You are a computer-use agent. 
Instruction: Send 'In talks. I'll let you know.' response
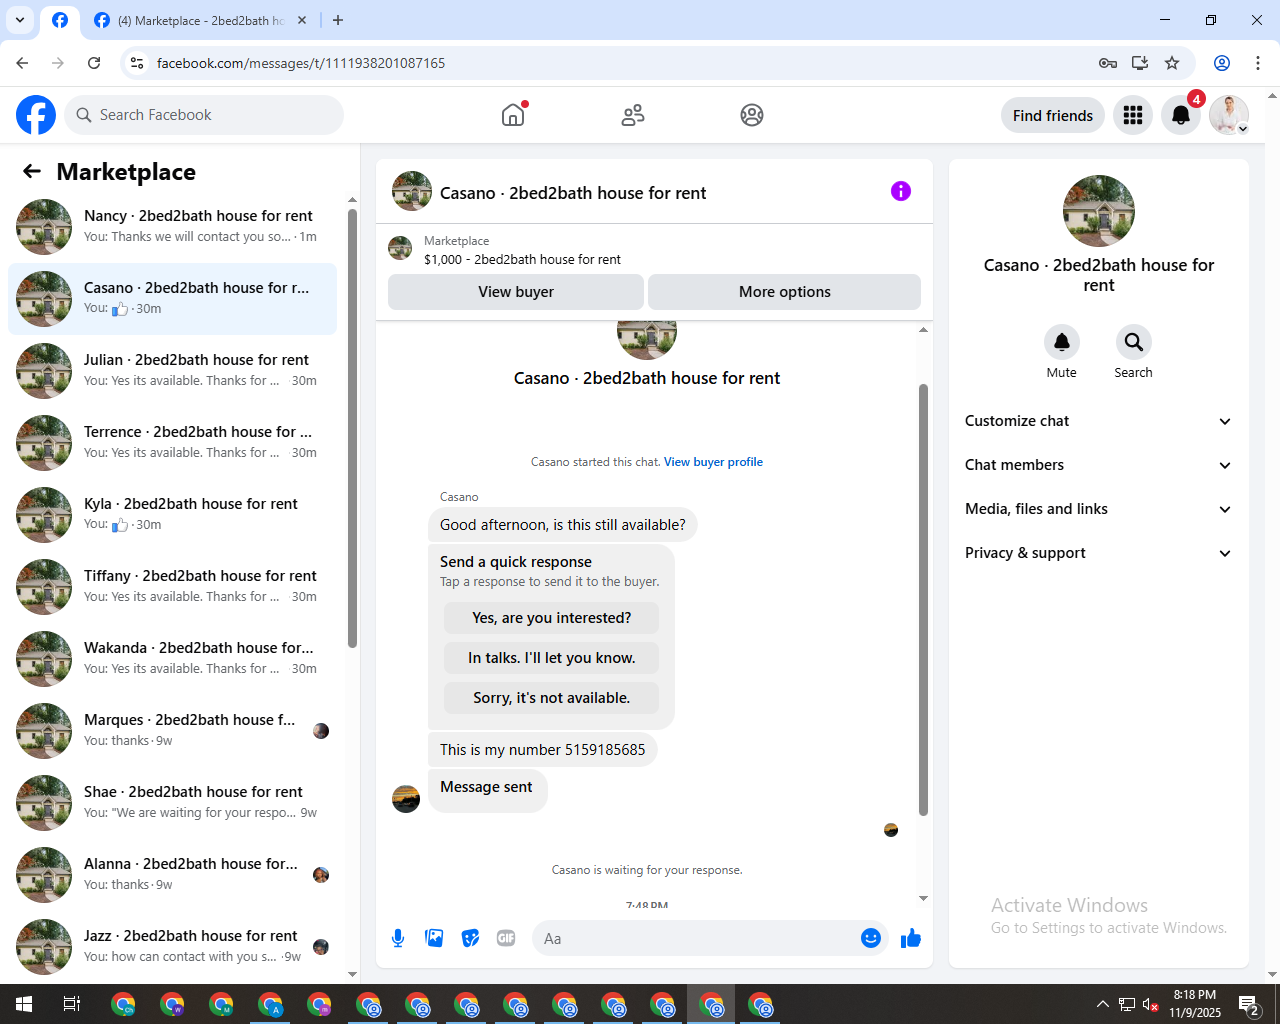click(552, 658)
